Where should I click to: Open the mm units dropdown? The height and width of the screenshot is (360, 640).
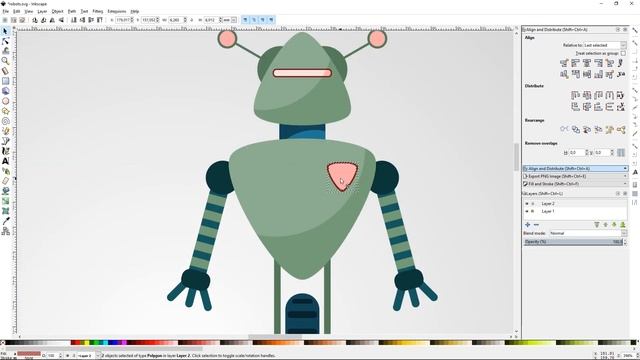(229, 20)
